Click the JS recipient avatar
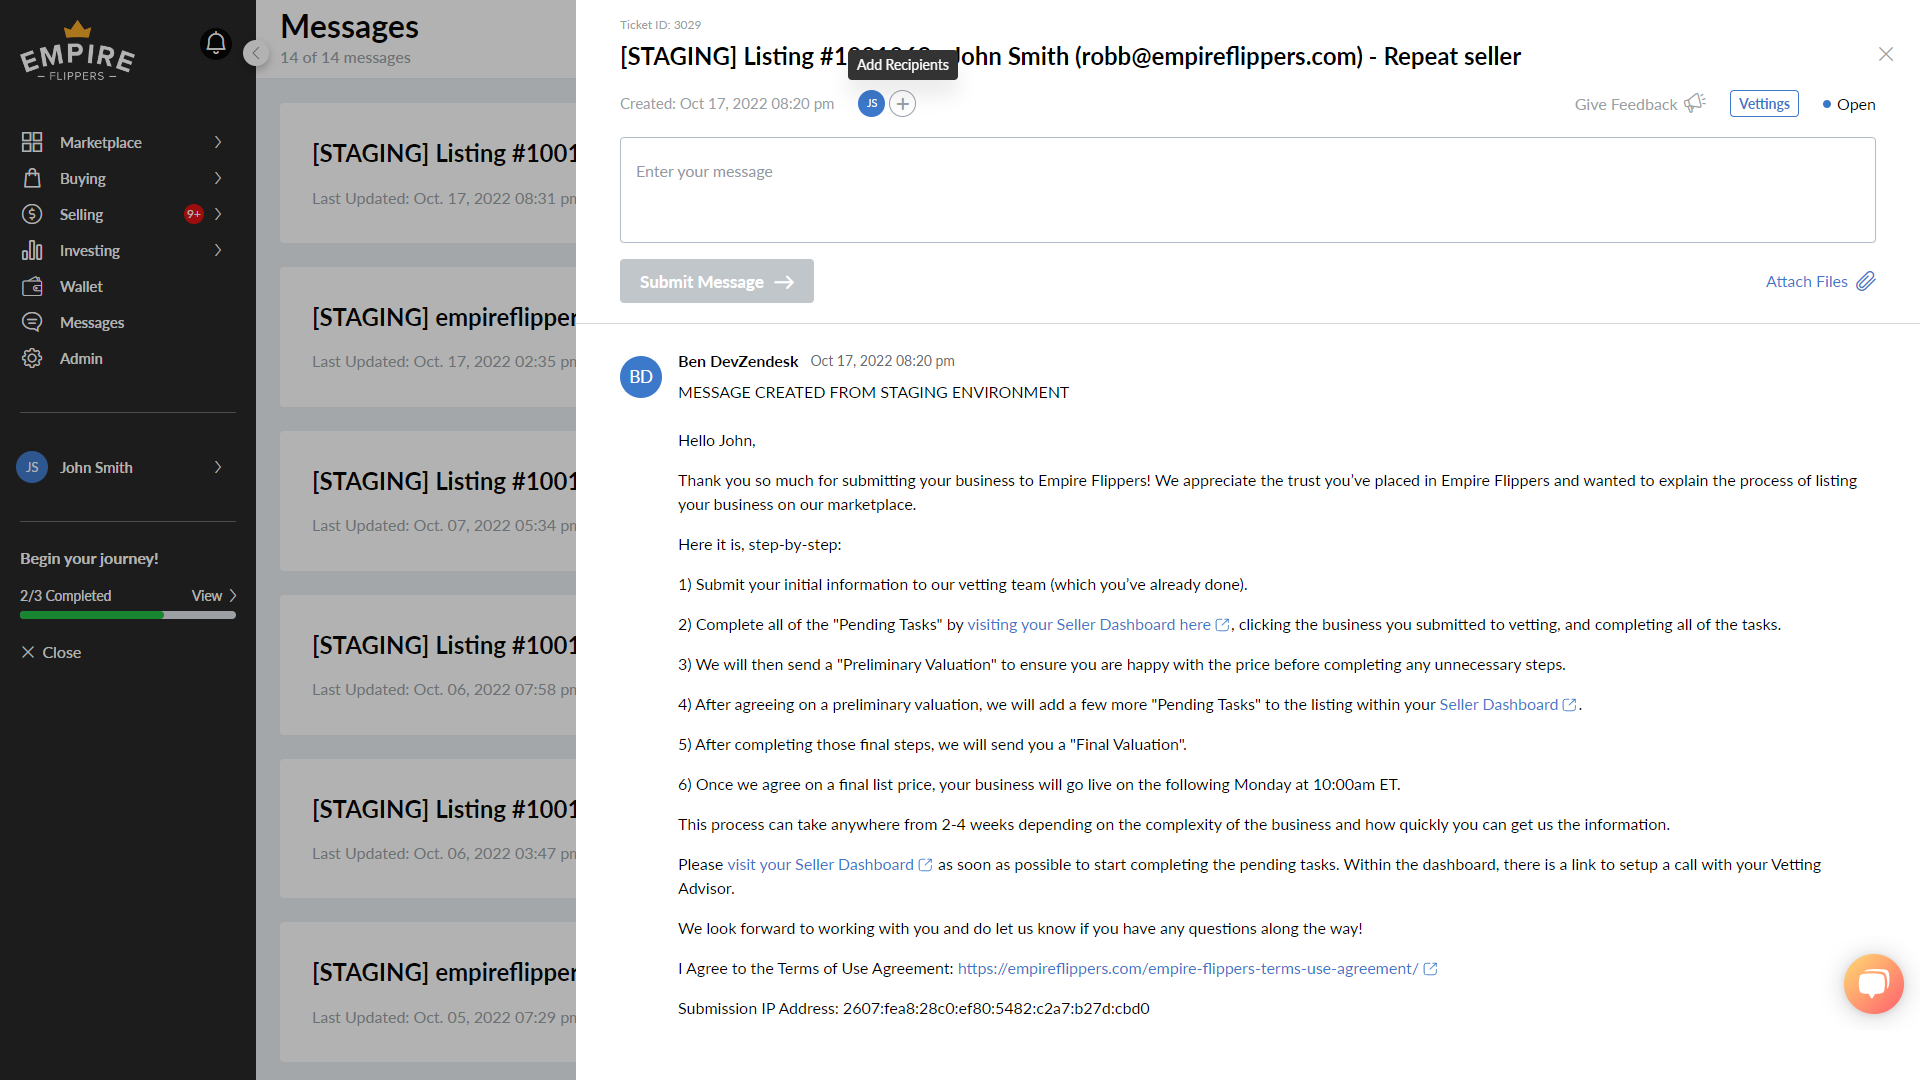This screenshot has width=1920, height=1080. (871, 103)
